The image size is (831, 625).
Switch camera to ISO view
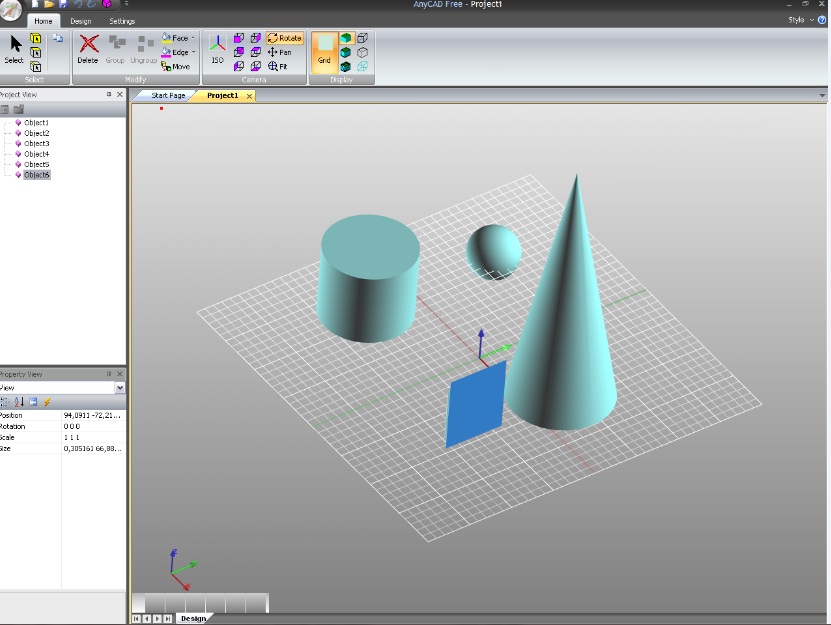tap(217, 47)
